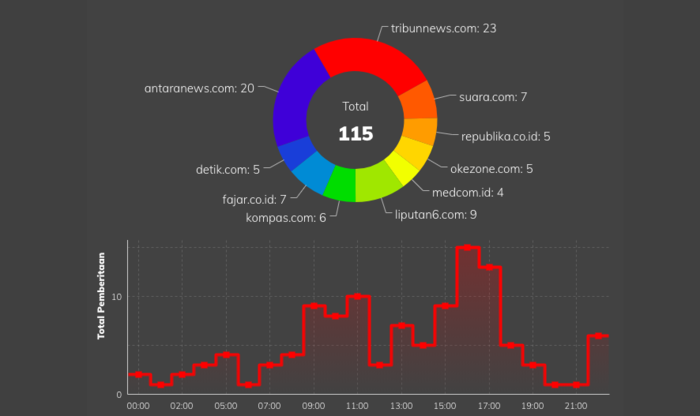Click the 'medcom.id: 4' label
Viewport: 700px width, 416px height.
point(467,192)
